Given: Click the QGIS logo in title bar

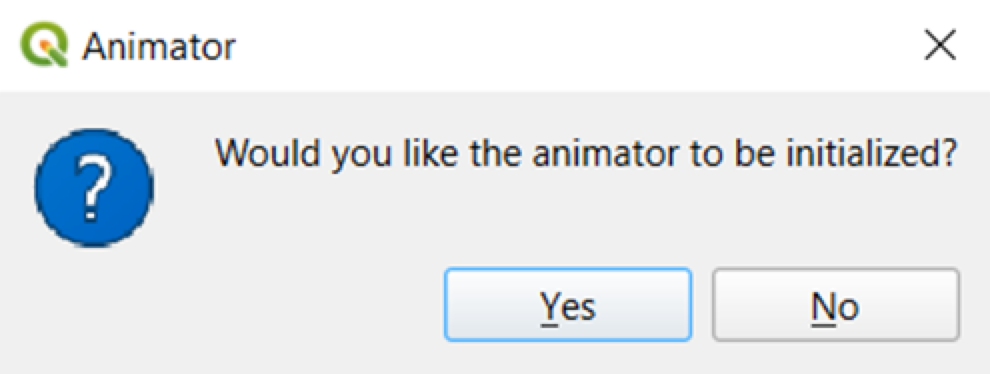Looking at the screenshot, I should click(x=44, y=44).
